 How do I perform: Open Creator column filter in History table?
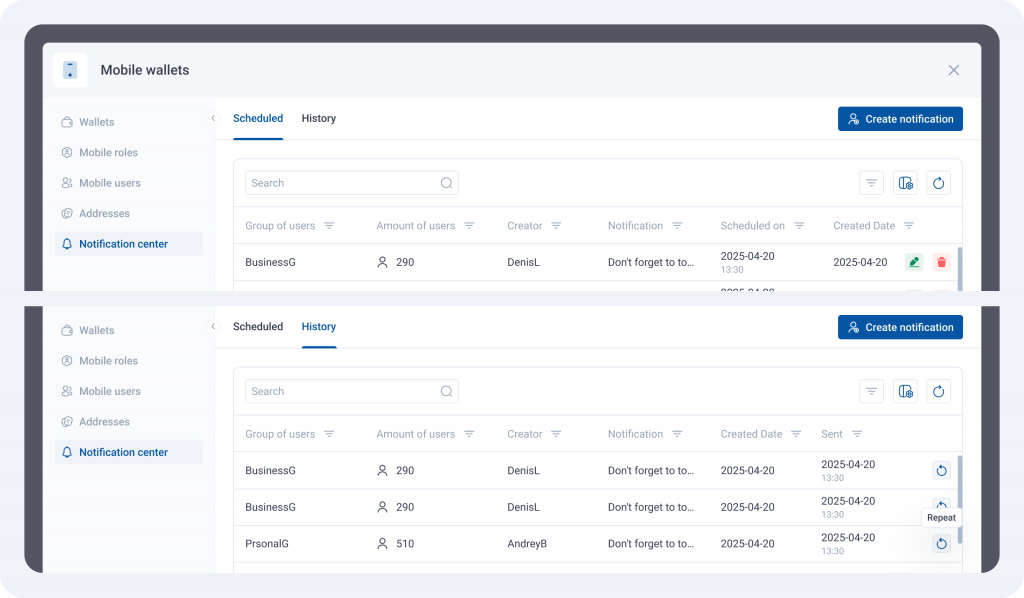tap(556, 434)
